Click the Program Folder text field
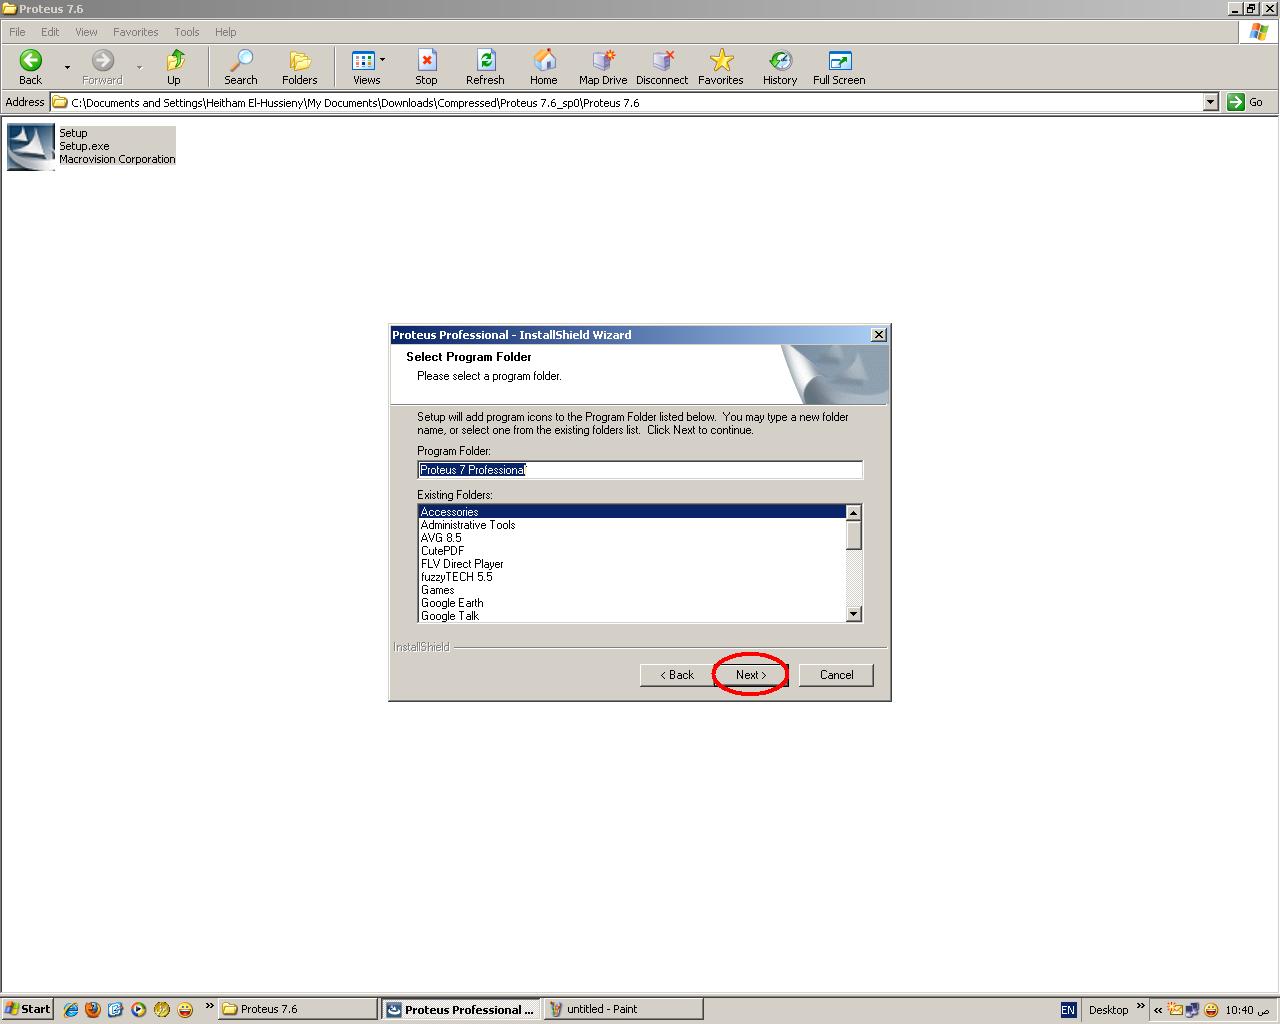This screenshot has width=1280, height=1024. (640, 470)
